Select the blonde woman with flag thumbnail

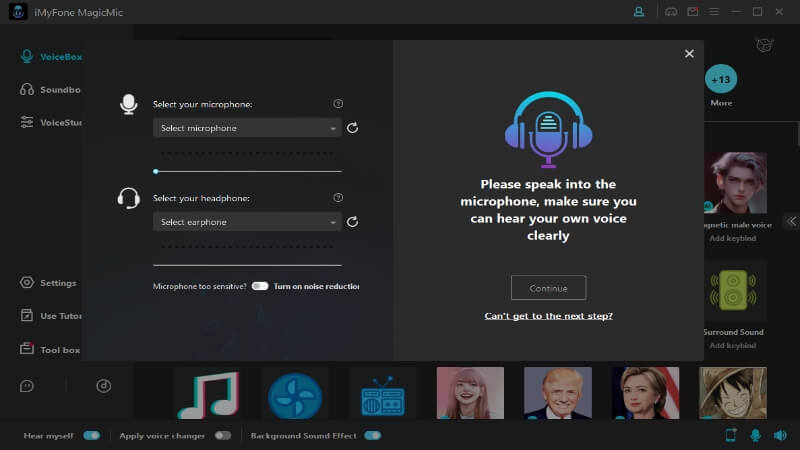coord(645,393)
